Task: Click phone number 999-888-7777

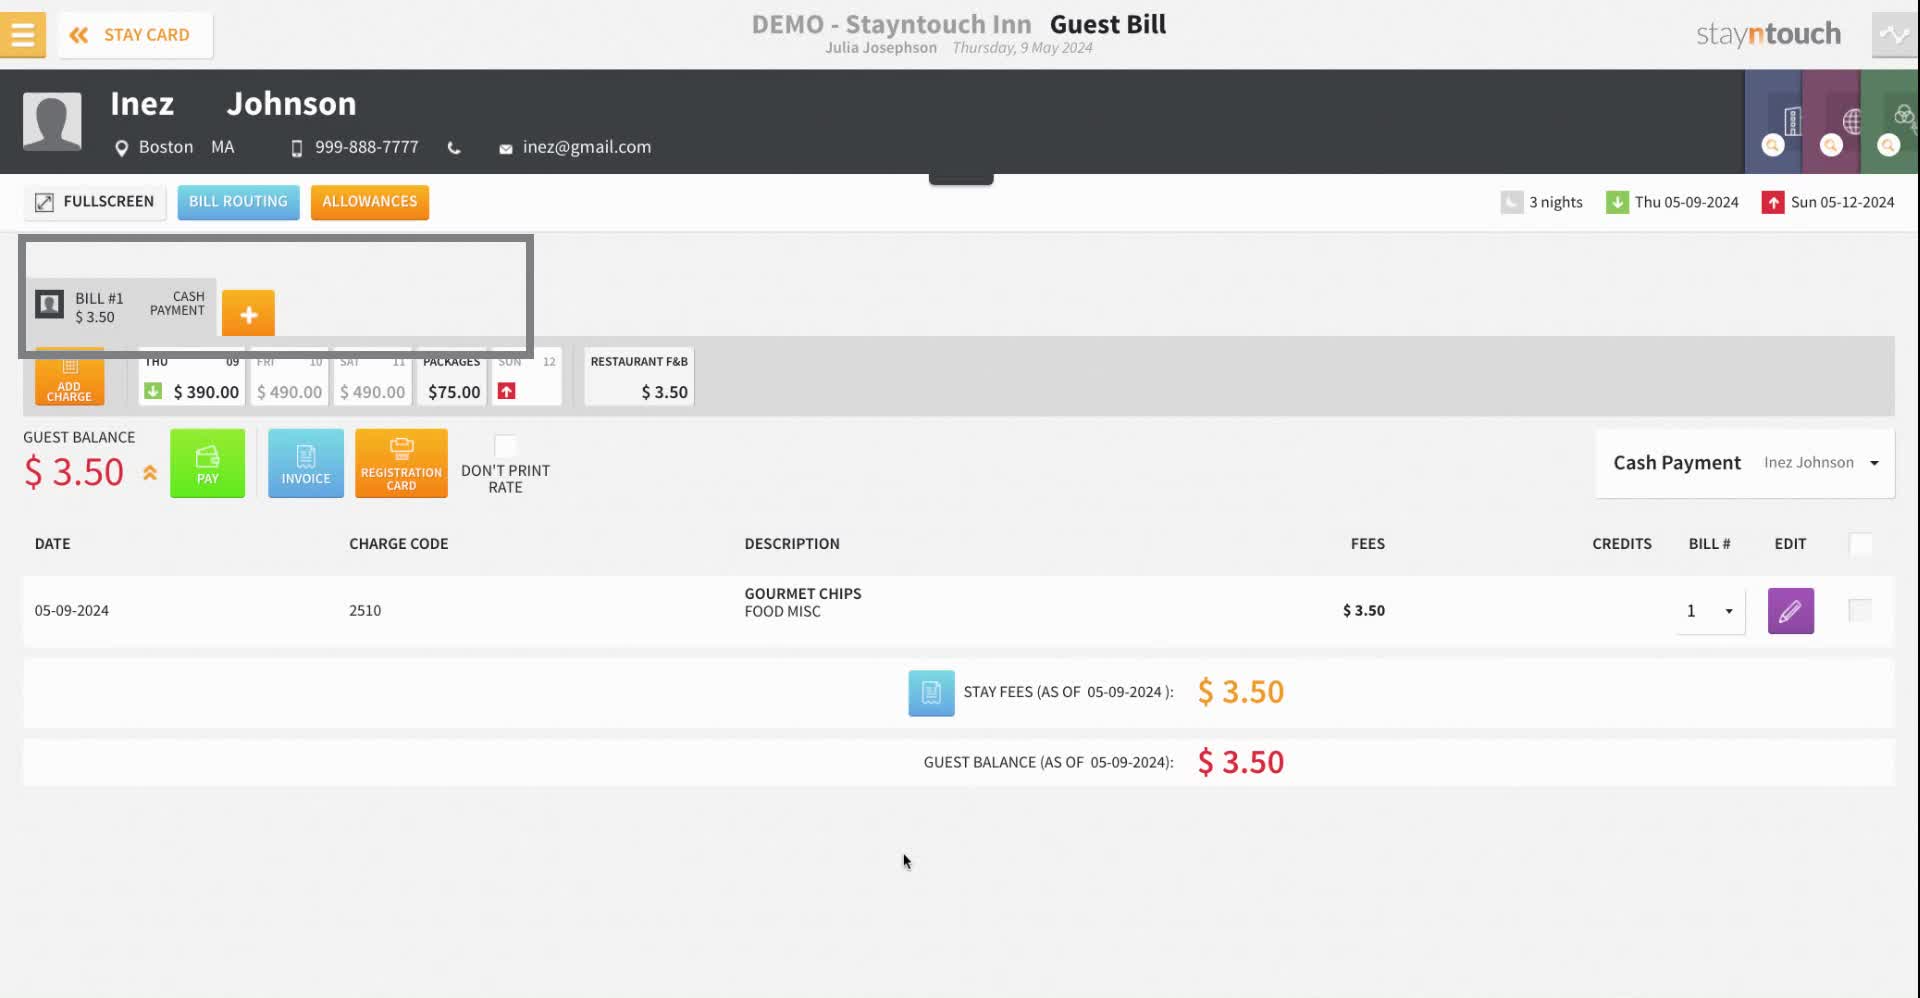Action: coord(367,147)
